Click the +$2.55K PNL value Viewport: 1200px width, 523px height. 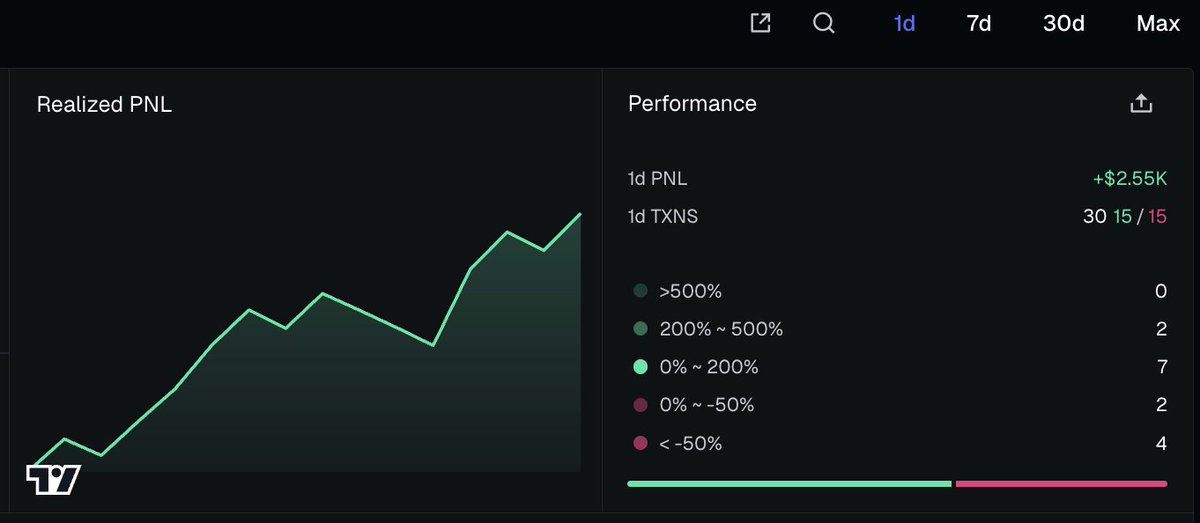(x=1130, y=179)
